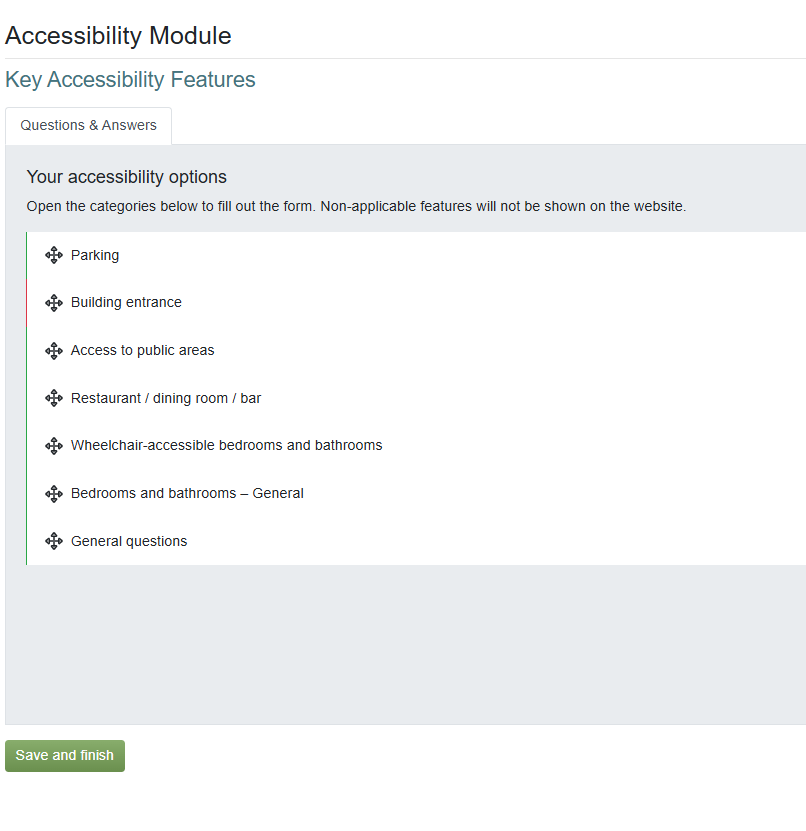806x831 pixels.
Task: Open the Restaurant / dining room / bar section
Action: 166,398
